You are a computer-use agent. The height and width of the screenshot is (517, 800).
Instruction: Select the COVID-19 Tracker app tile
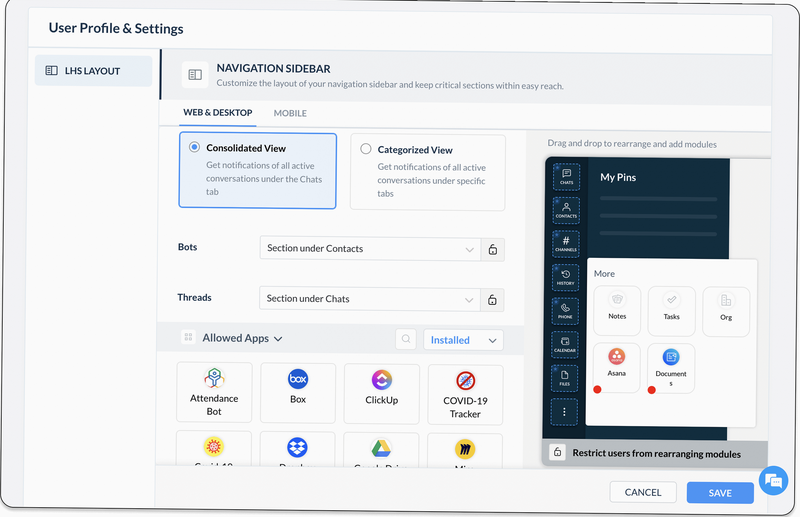click(465, 395)
